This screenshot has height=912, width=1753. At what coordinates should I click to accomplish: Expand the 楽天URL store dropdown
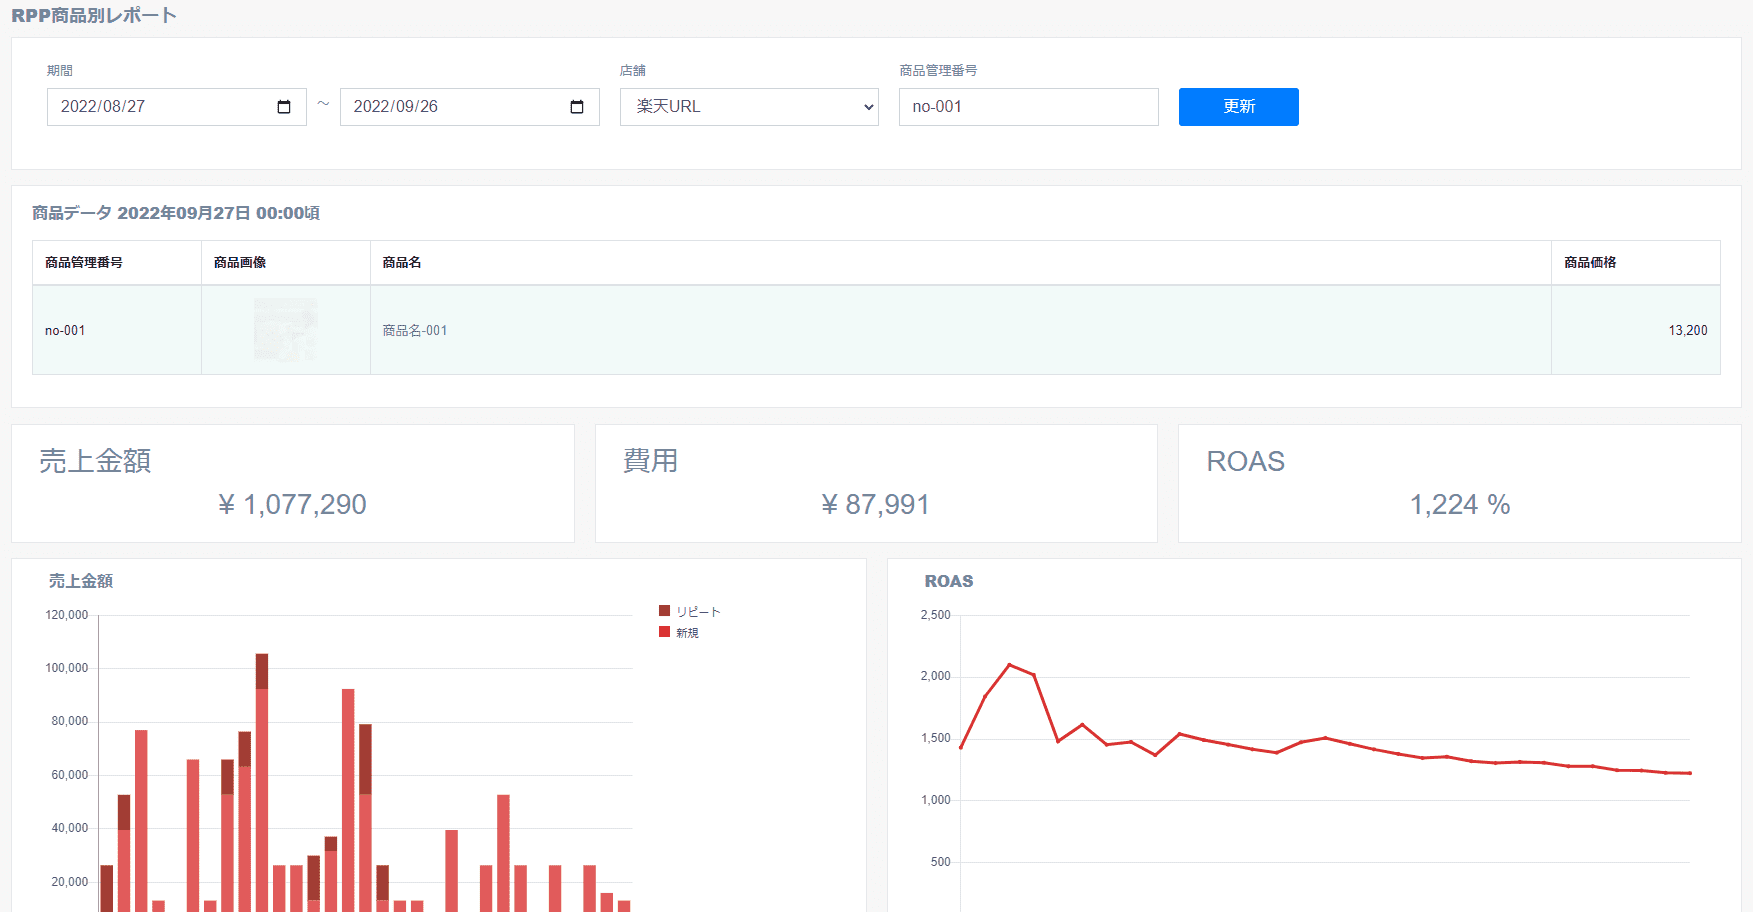(749, 107)
